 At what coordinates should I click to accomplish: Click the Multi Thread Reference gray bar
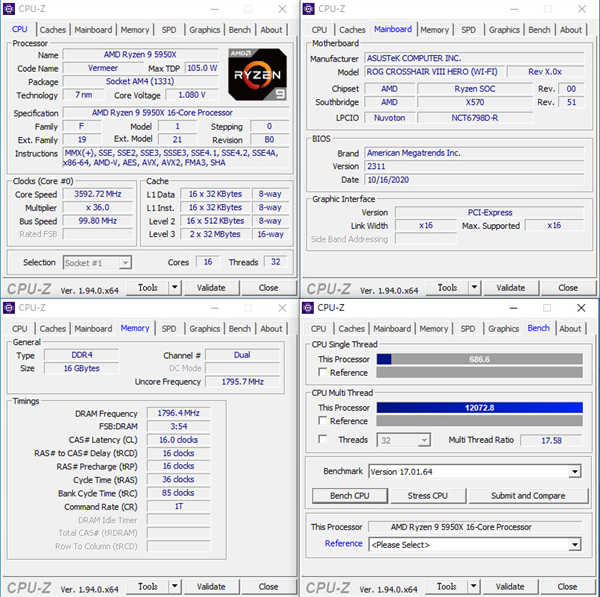479,421
